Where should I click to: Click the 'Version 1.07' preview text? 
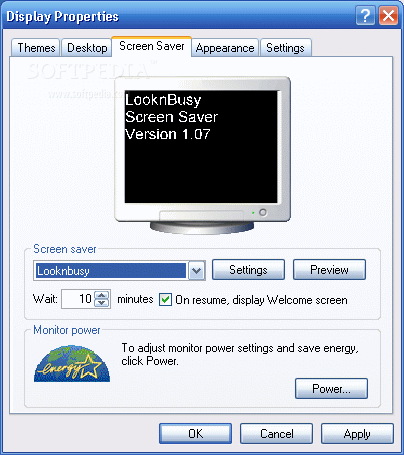coord(167,134)
